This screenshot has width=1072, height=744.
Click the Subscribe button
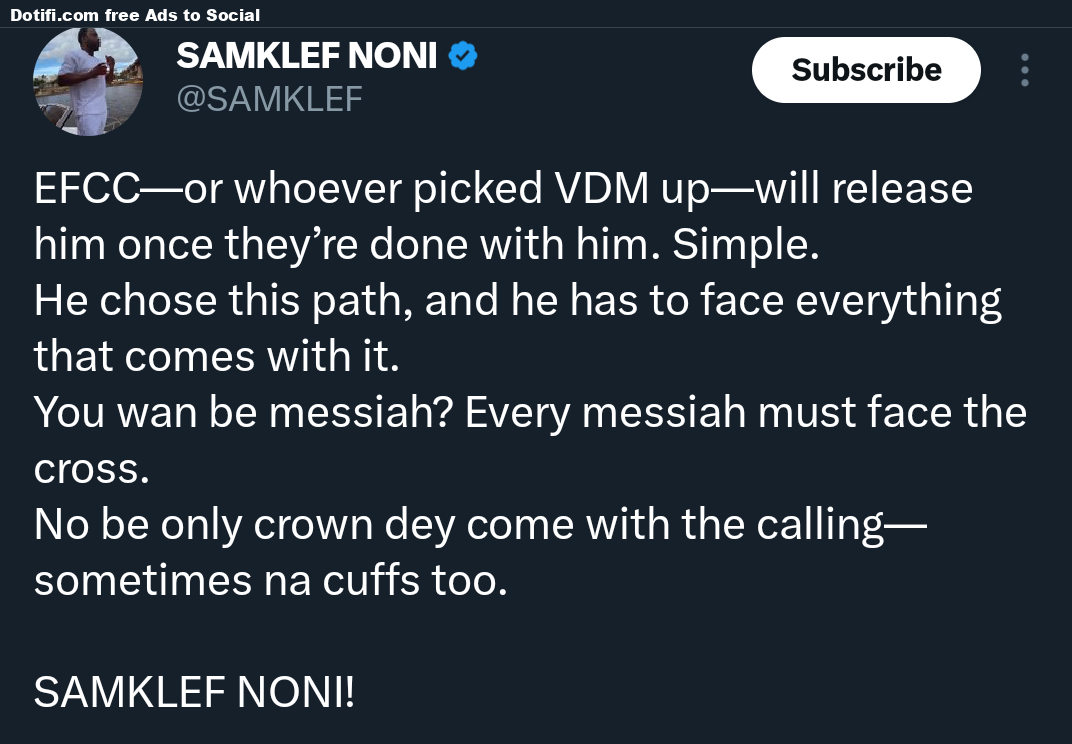866,70
